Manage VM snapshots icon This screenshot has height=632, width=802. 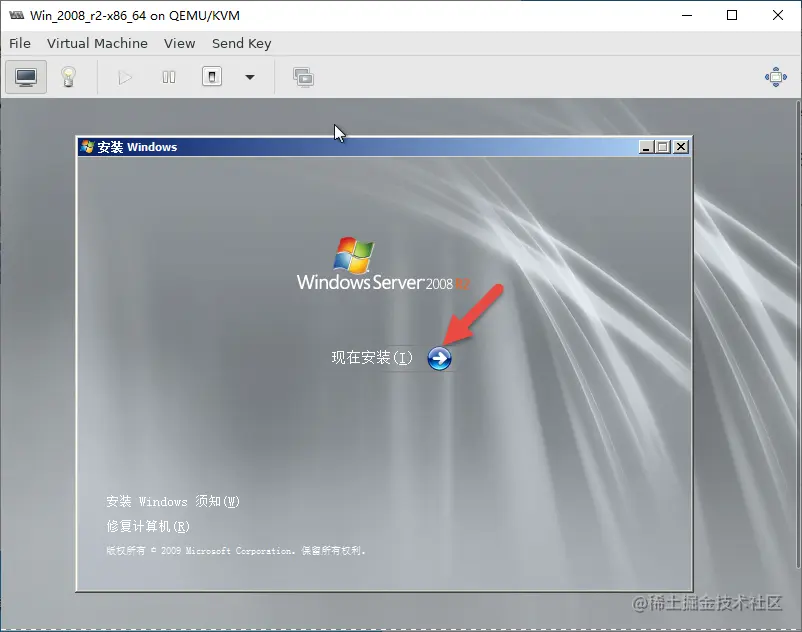[x=304, y=78]
